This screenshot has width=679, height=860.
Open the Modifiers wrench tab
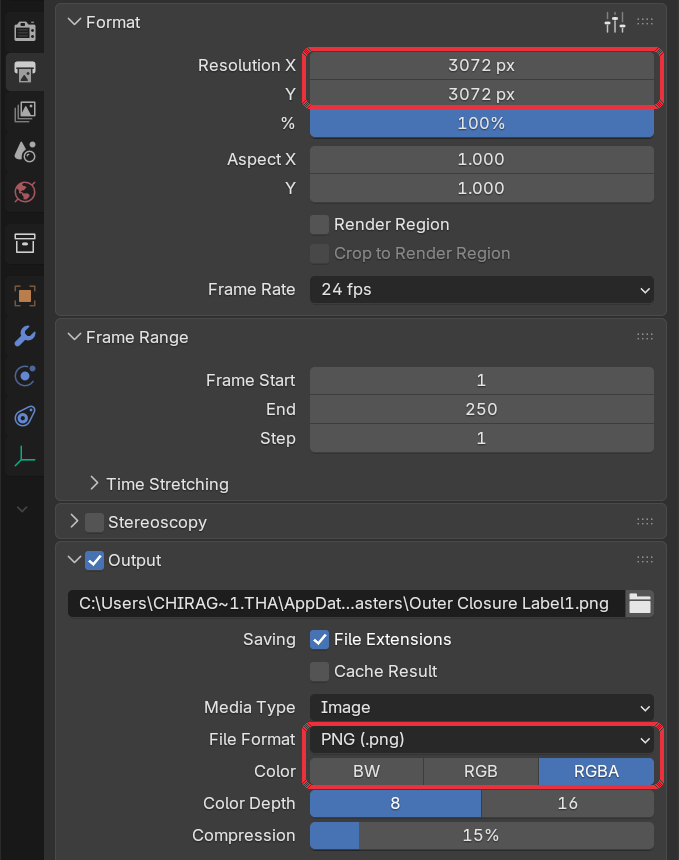[x=25, y=336]
